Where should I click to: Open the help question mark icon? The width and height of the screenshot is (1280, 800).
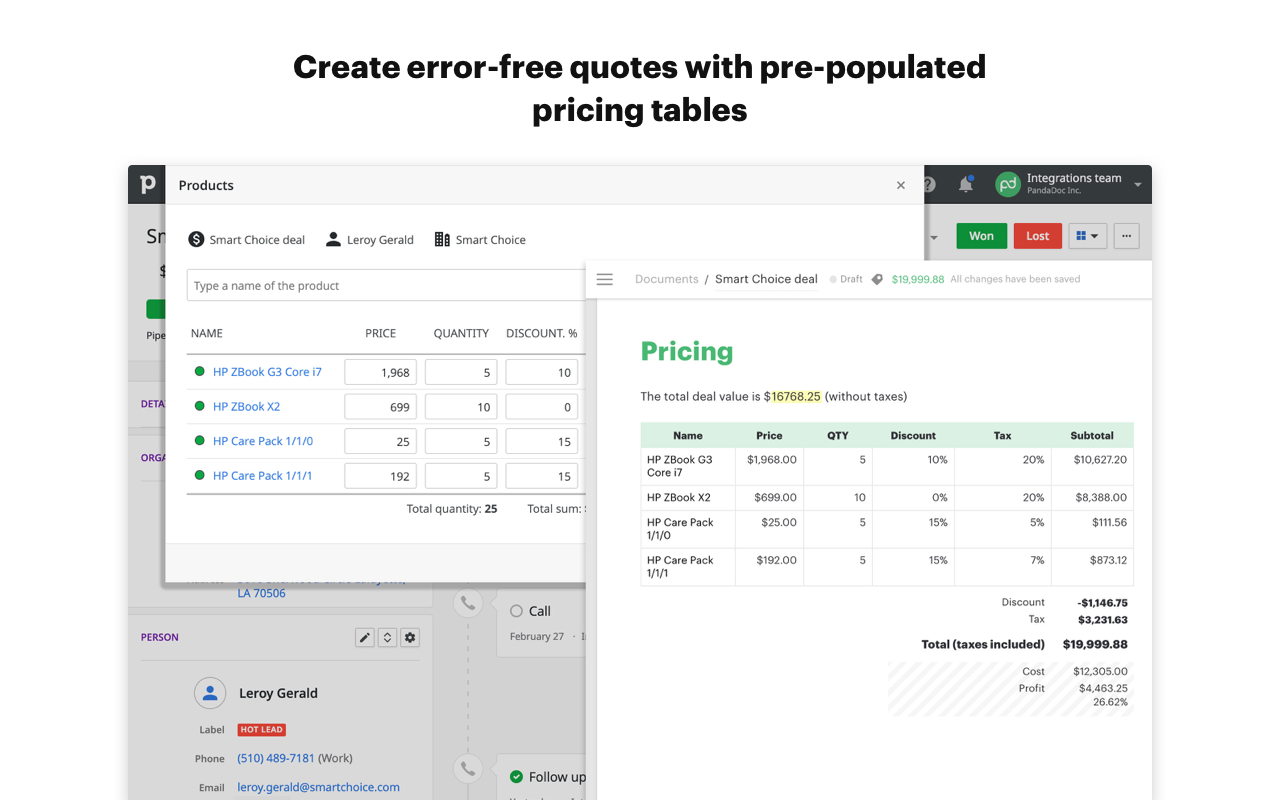929,184
